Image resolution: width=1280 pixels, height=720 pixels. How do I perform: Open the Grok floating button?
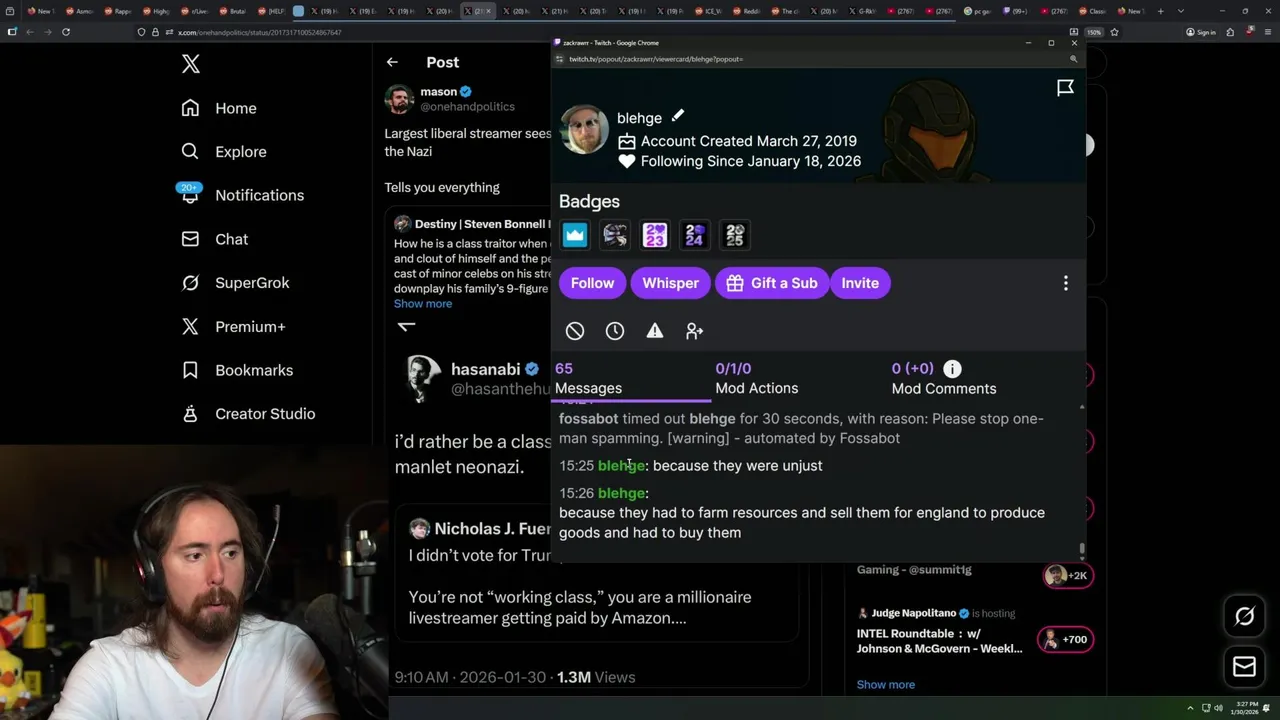click(x=1244, y=617)
